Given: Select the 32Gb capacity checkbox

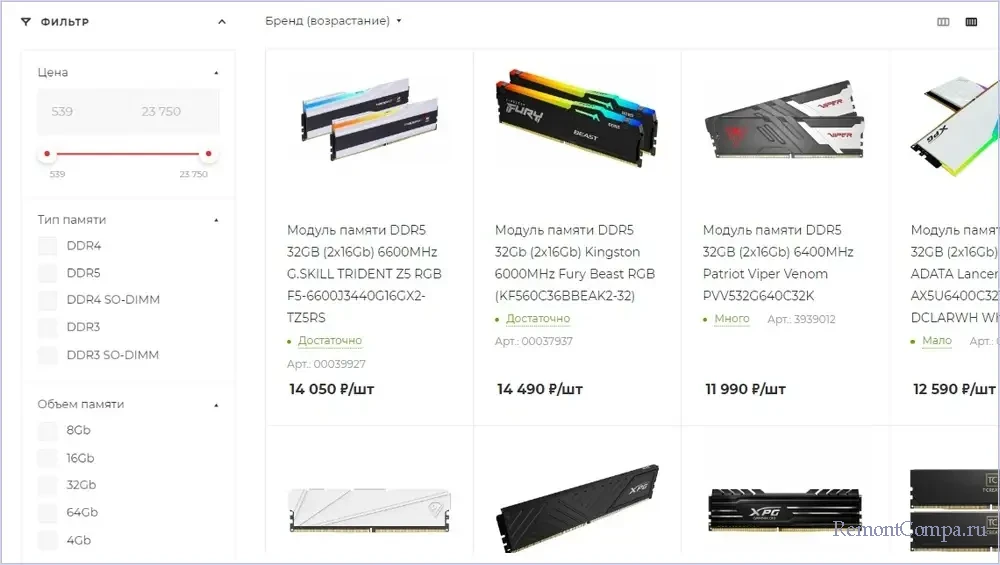Looking at the screenshot, I should click(x=47, y=485).
